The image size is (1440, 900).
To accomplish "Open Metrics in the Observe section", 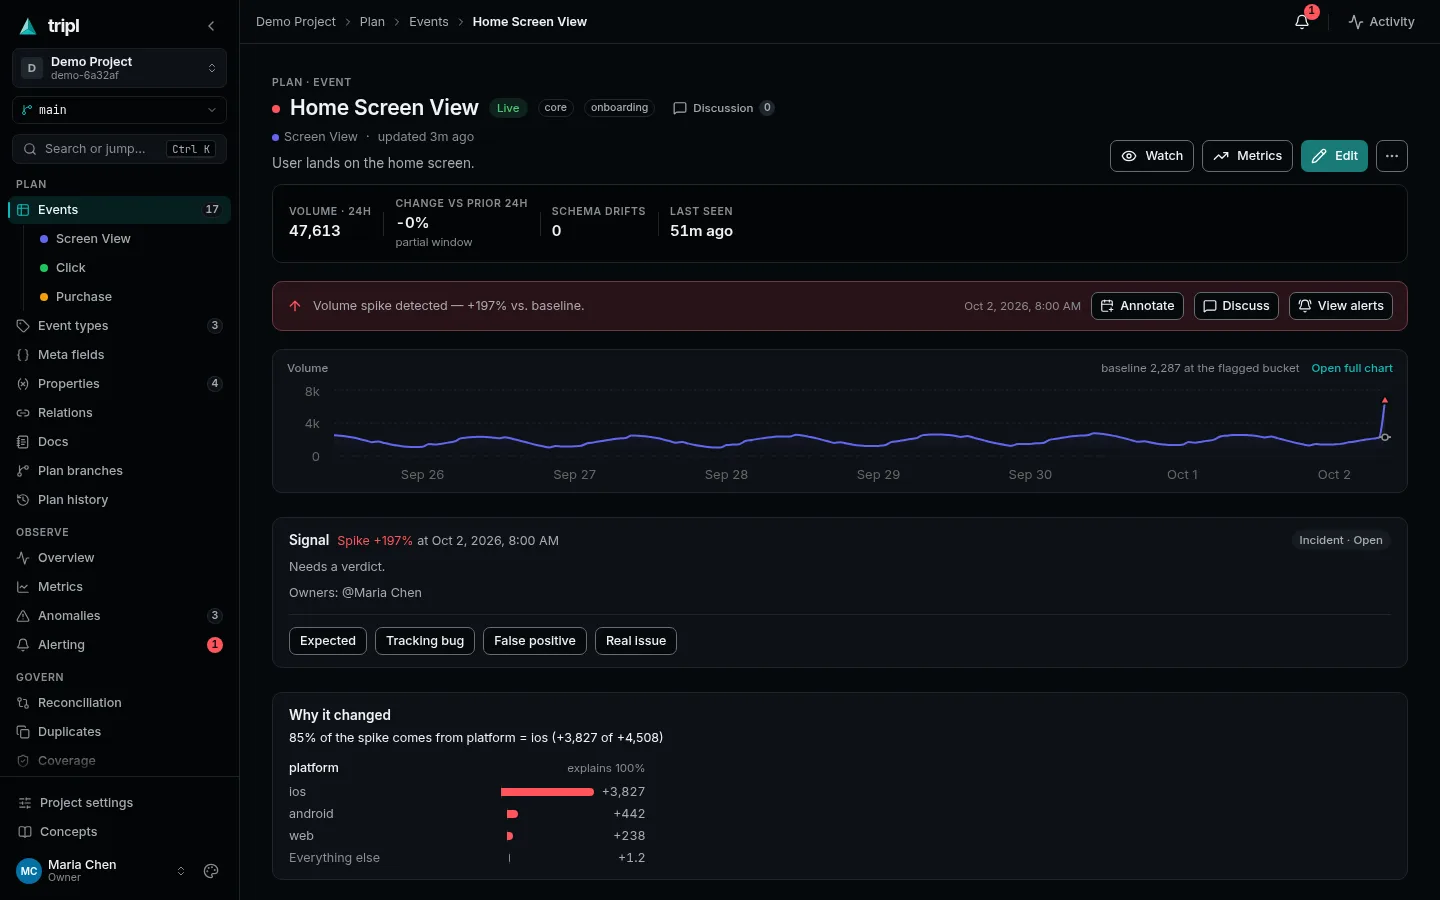I will click(119, 587).
